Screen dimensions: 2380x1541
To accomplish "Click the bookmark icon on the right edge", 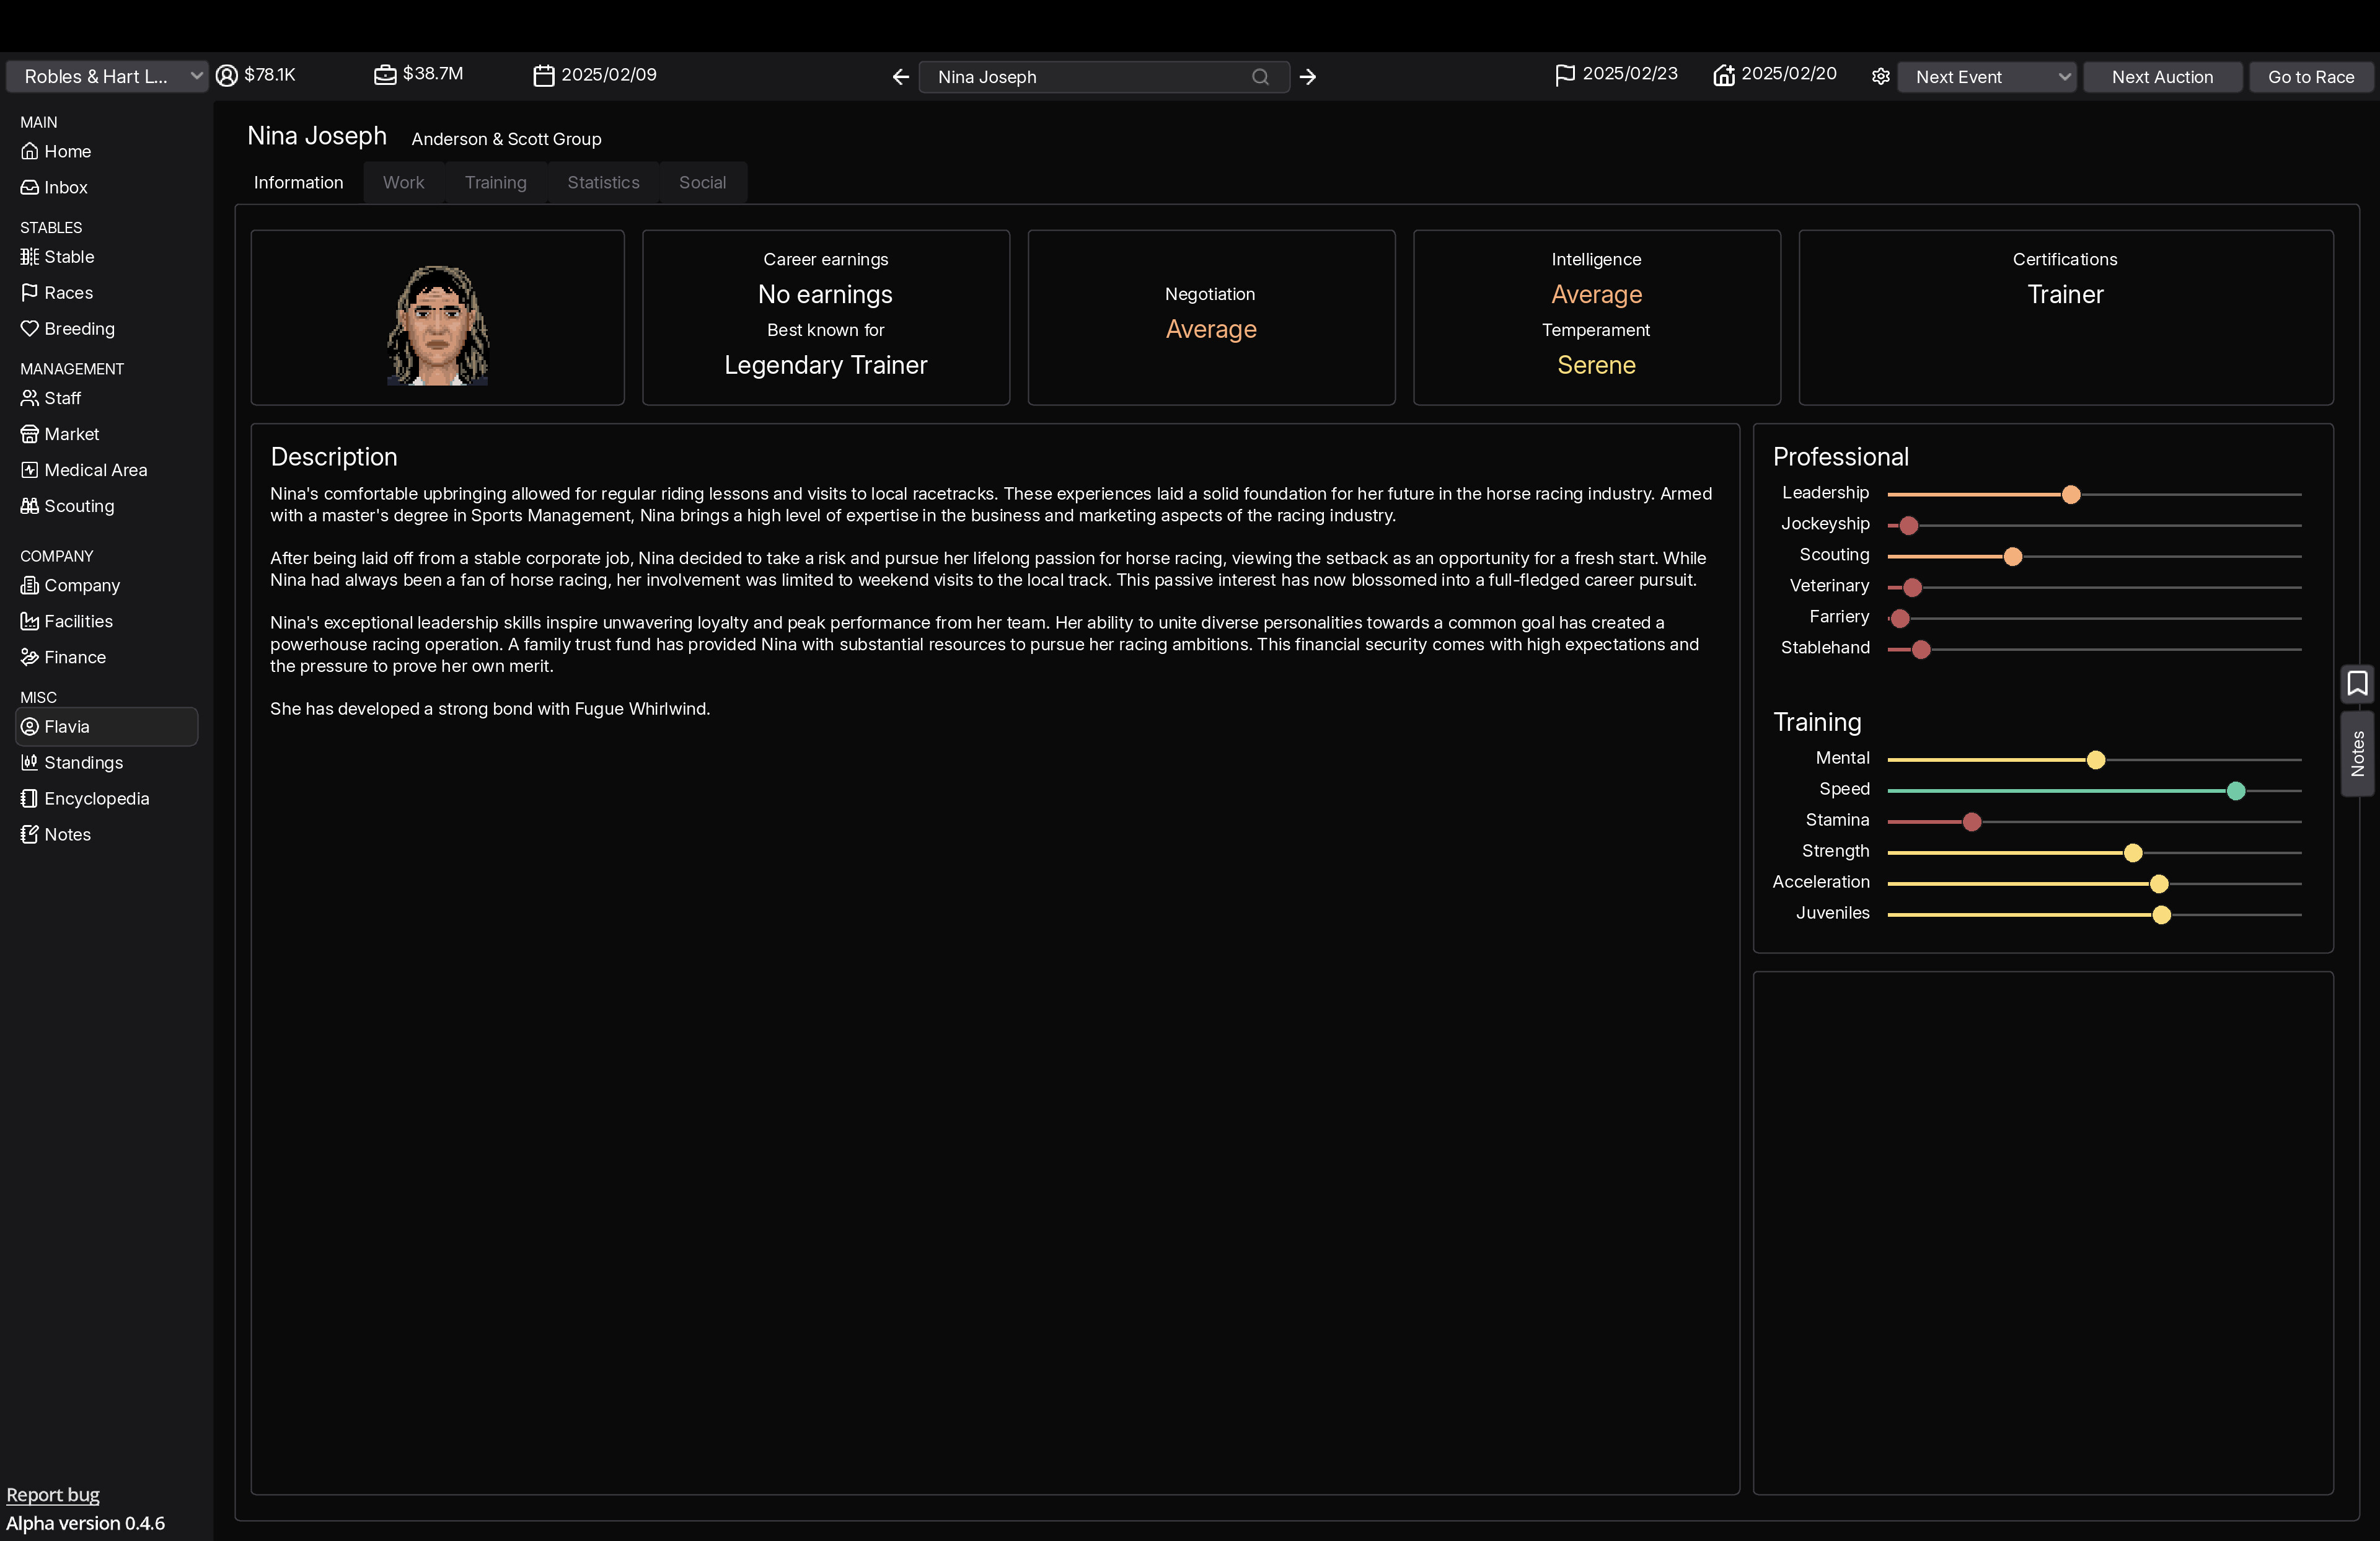I will [2357, 683].
